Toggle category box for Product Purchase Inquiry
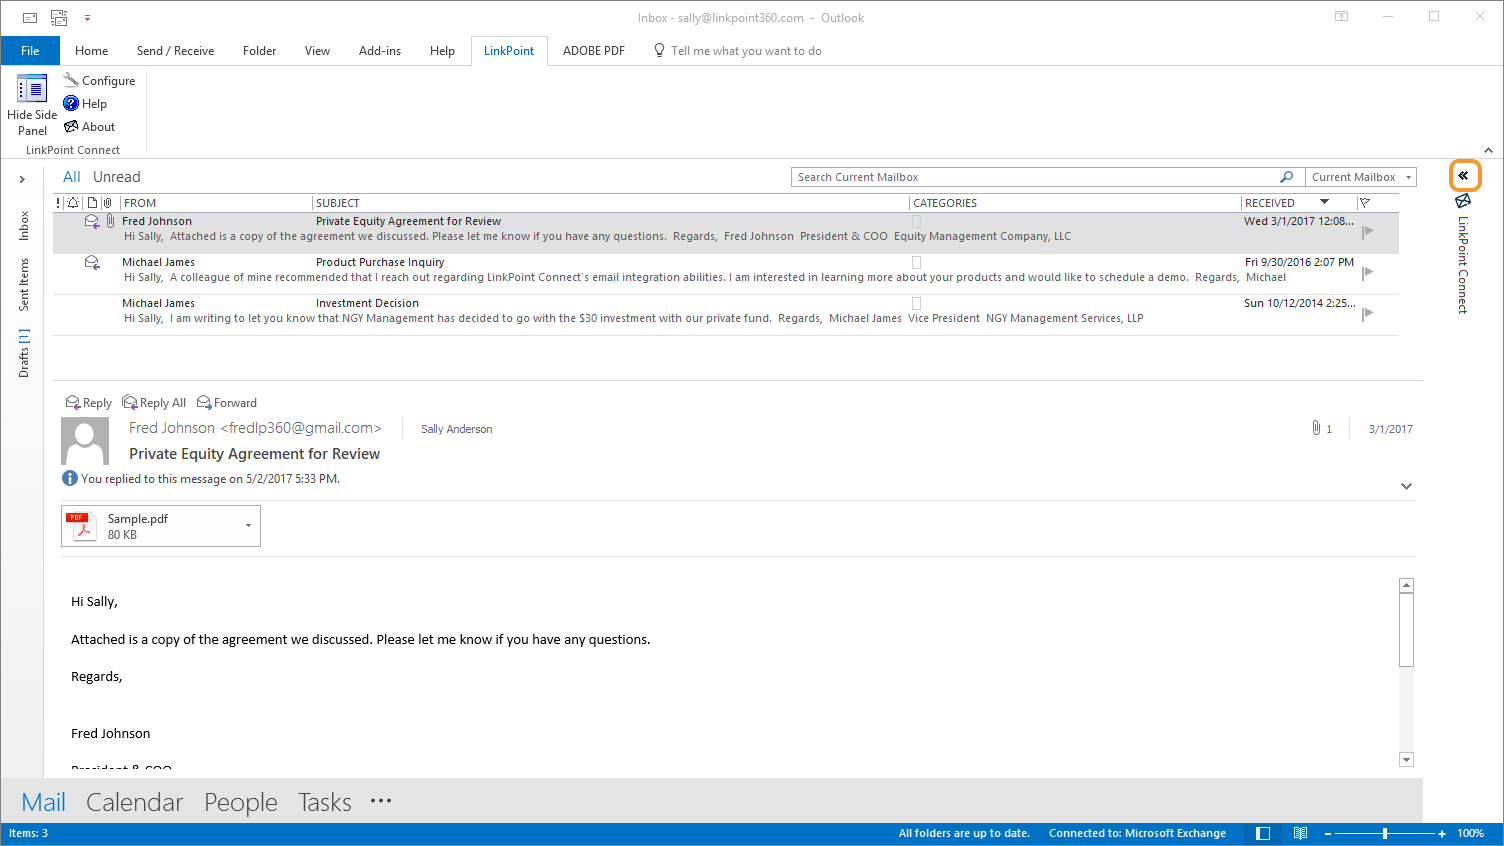 pyautogui.click(x=916, y=262)
